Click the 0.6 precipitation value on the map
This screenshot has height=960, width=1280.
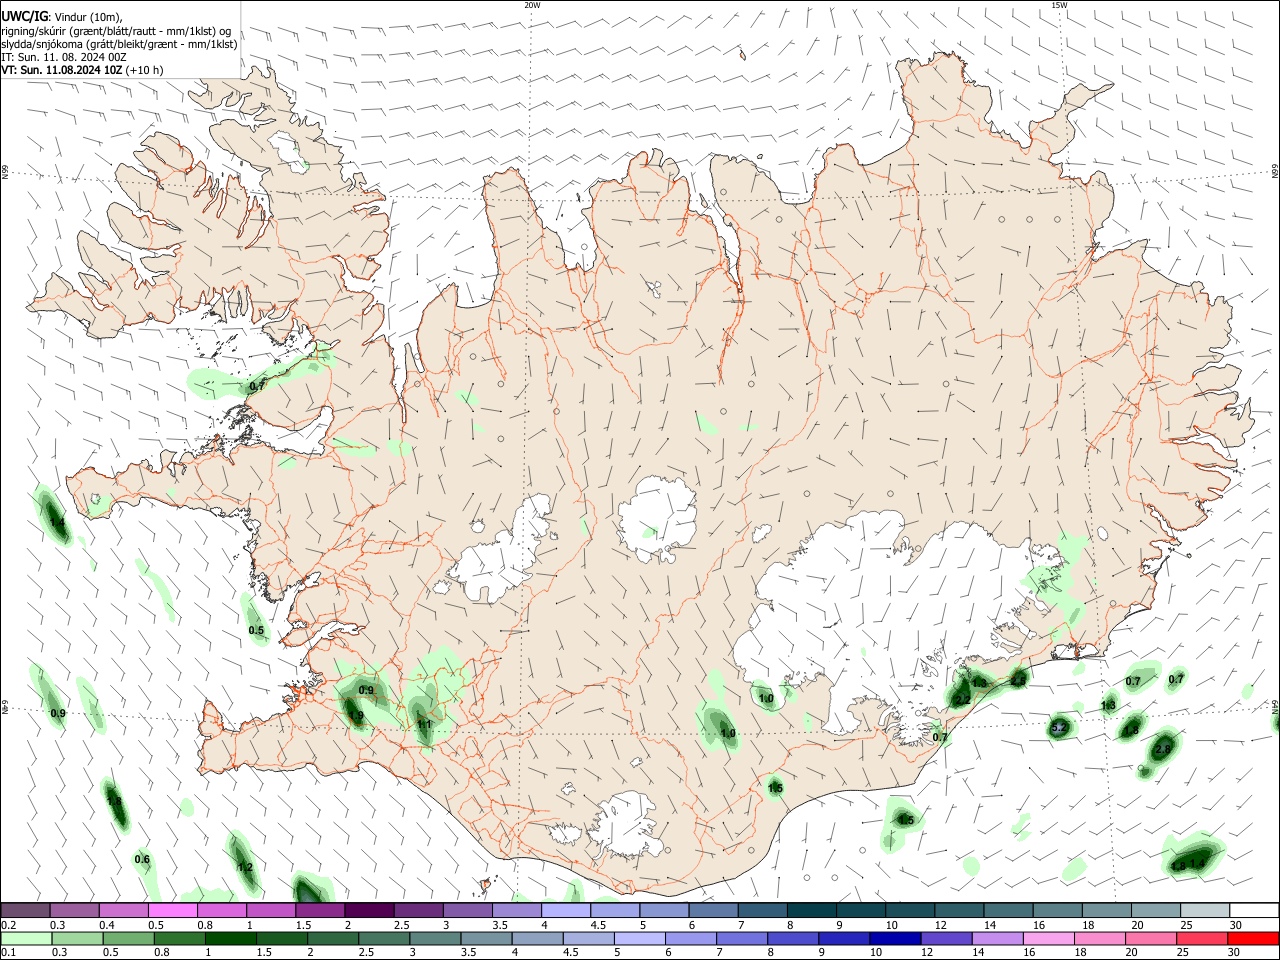142,859
